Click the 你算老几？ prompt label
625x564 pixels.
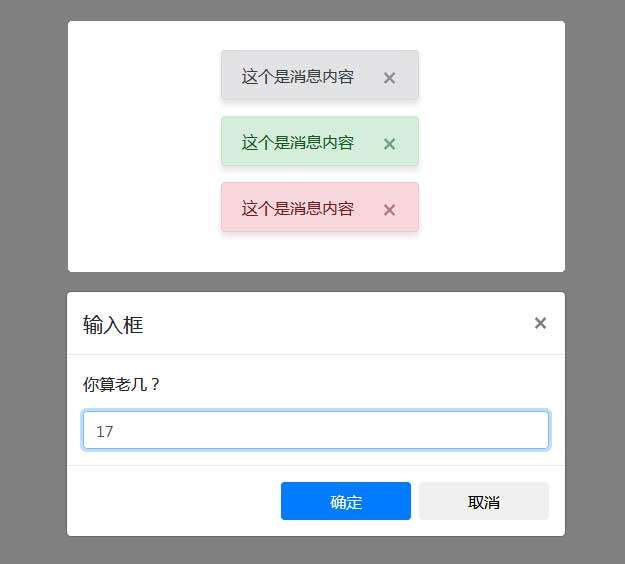click(x=122, y=384)
